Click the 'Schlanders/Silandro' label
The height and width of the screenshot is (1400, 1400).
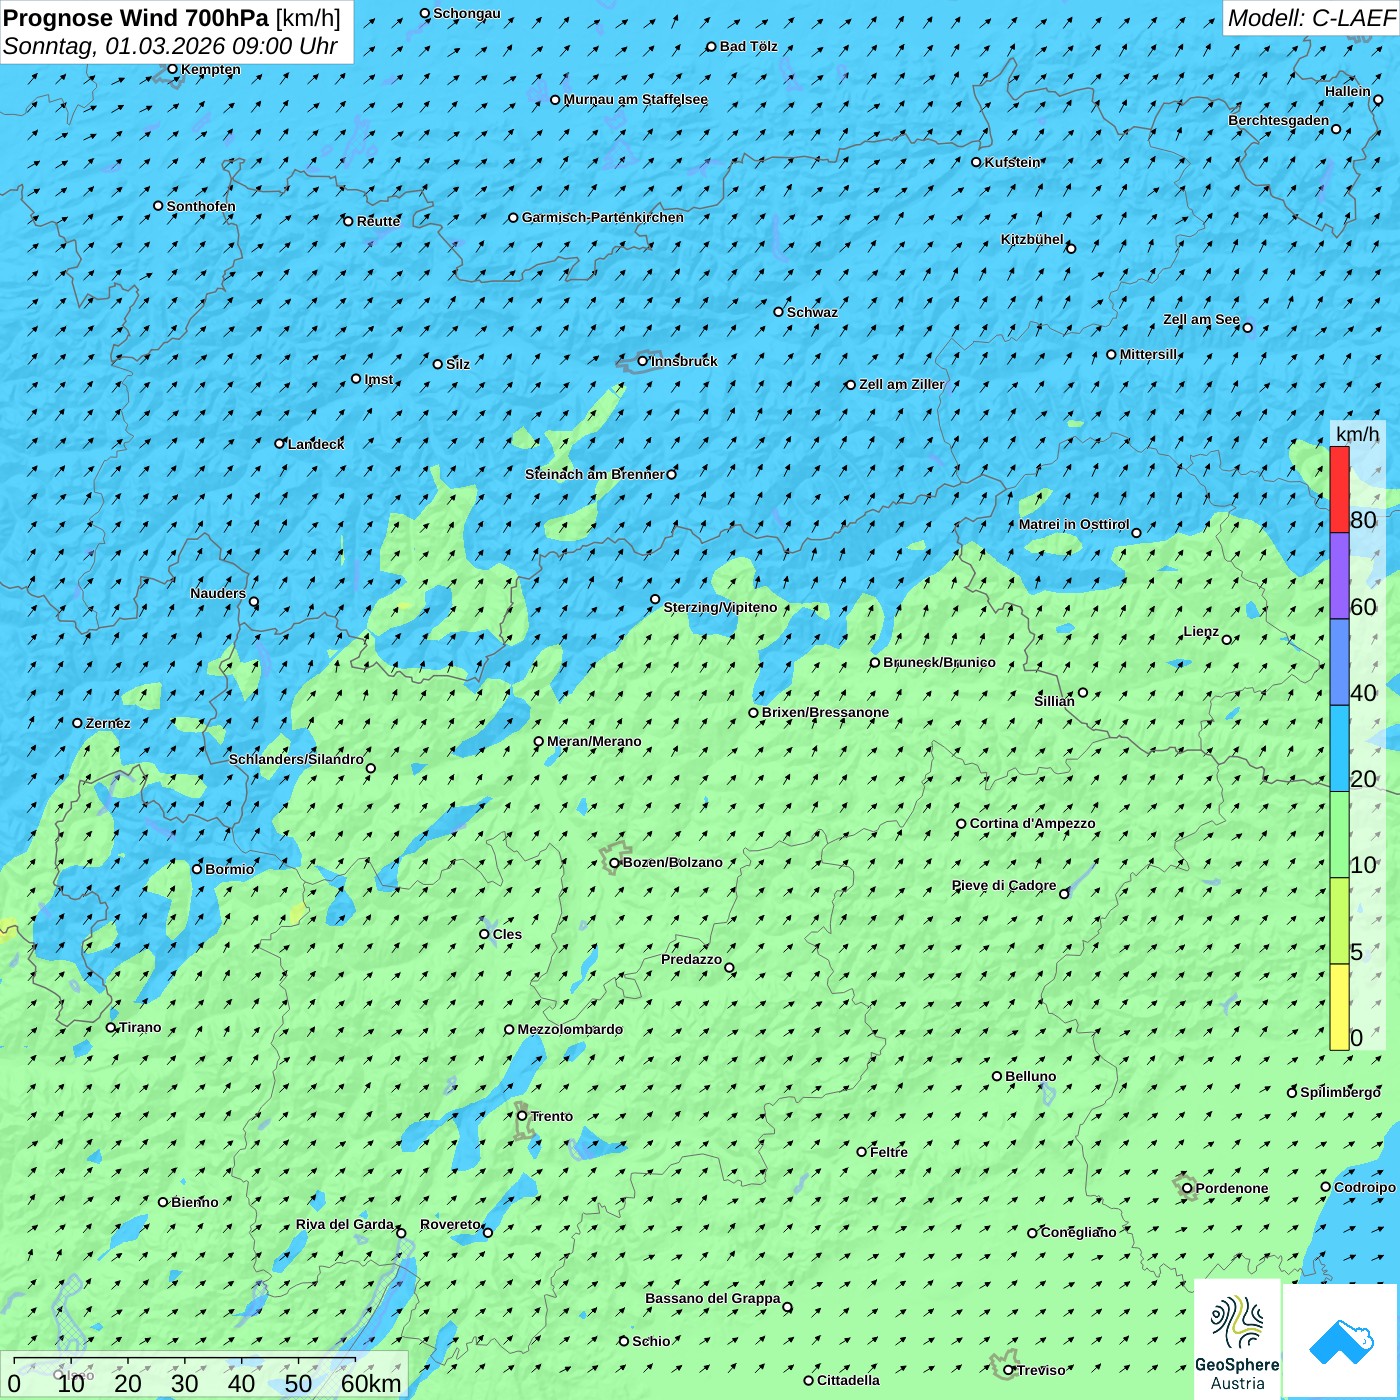296,759
